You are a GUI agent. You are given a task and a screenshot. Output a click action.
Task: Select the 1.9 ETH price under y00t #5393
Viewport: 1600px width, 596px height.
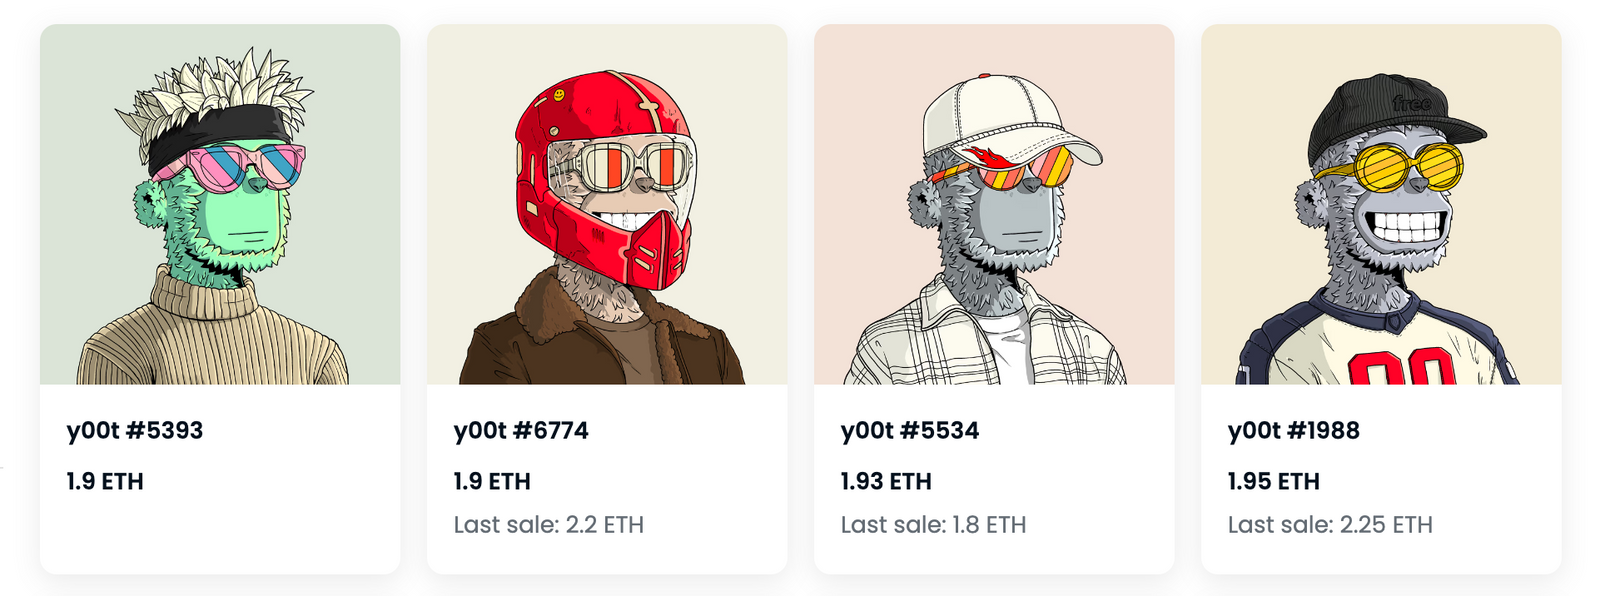[105, 481]
